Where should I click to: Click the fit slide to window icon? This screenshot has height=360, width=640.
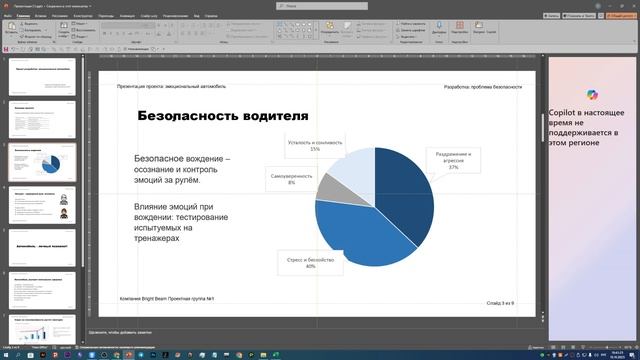coord(637,347)
